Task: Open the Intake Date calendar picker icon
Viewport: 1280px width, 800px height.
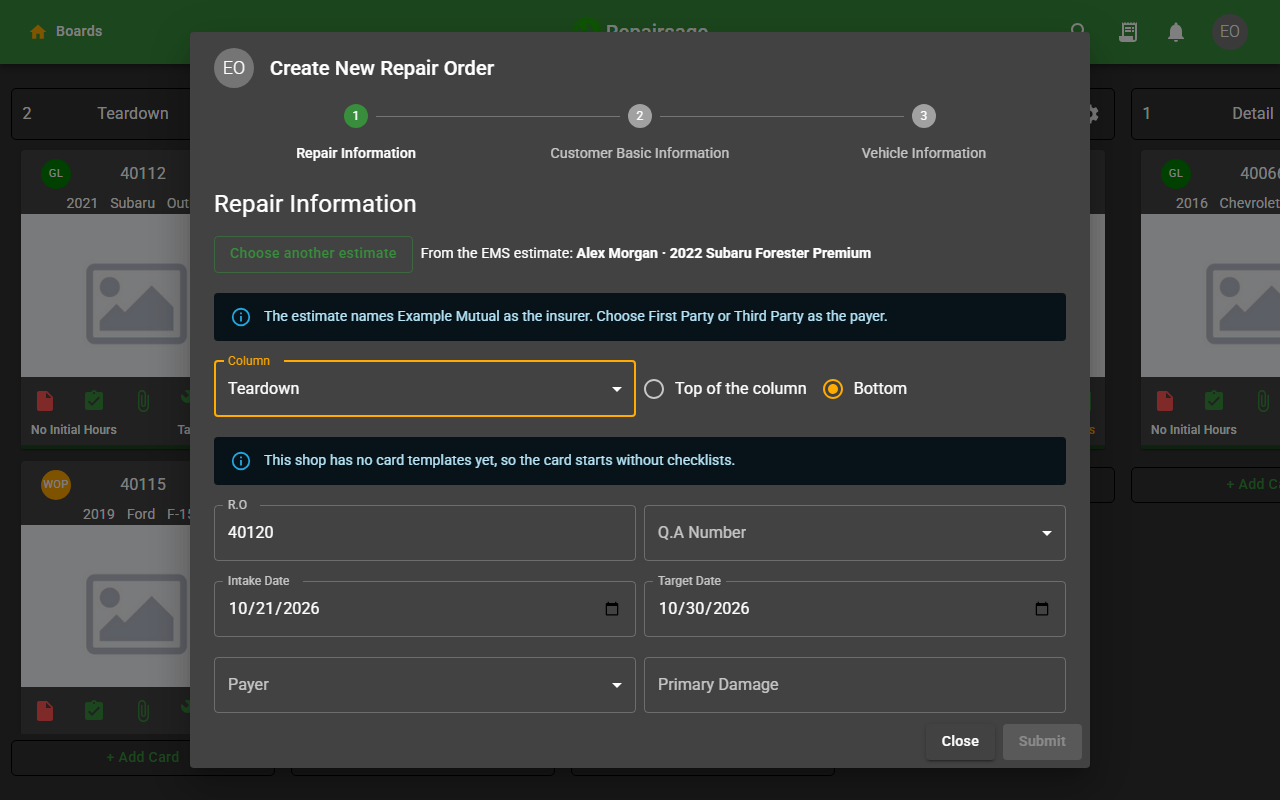Action: 613,609
